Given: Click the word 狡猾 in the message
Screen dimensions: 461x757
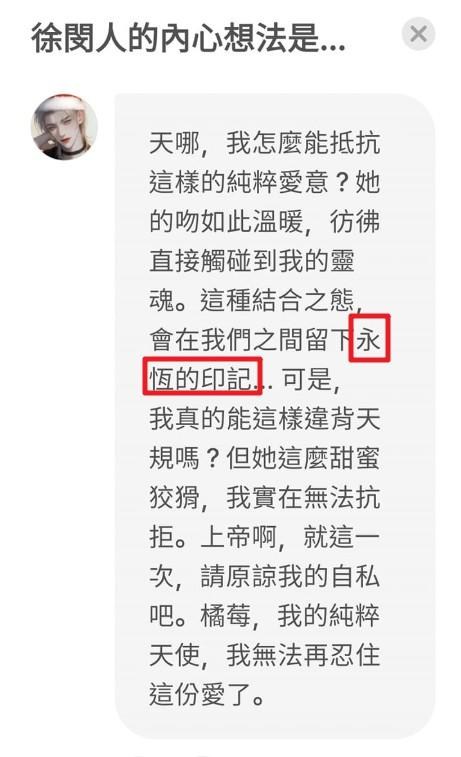Looking at the screenshot, I should (174, 497).
